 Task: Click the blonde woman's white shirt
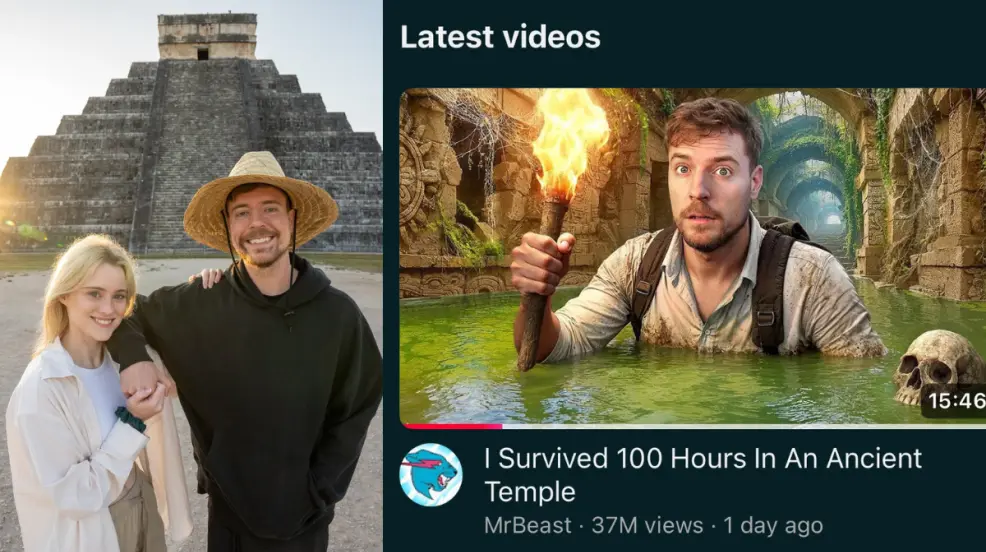click(75, 440)
